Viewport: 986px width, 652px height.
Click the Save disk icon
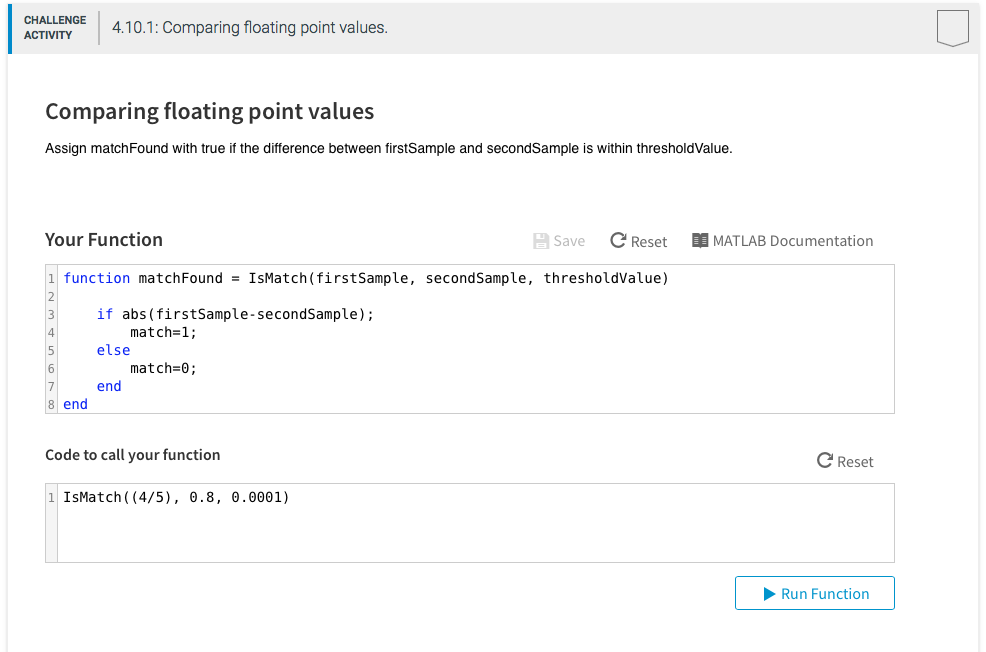pos(539,240)
